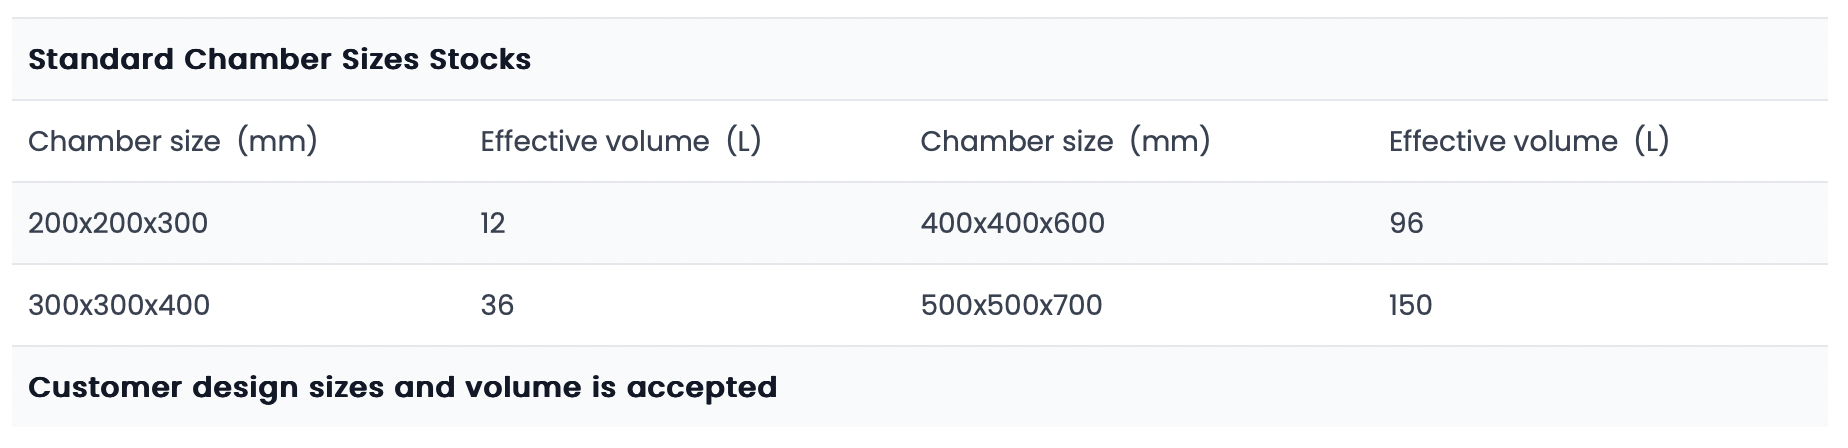Select the first Chamber size (mm) header

173,141
